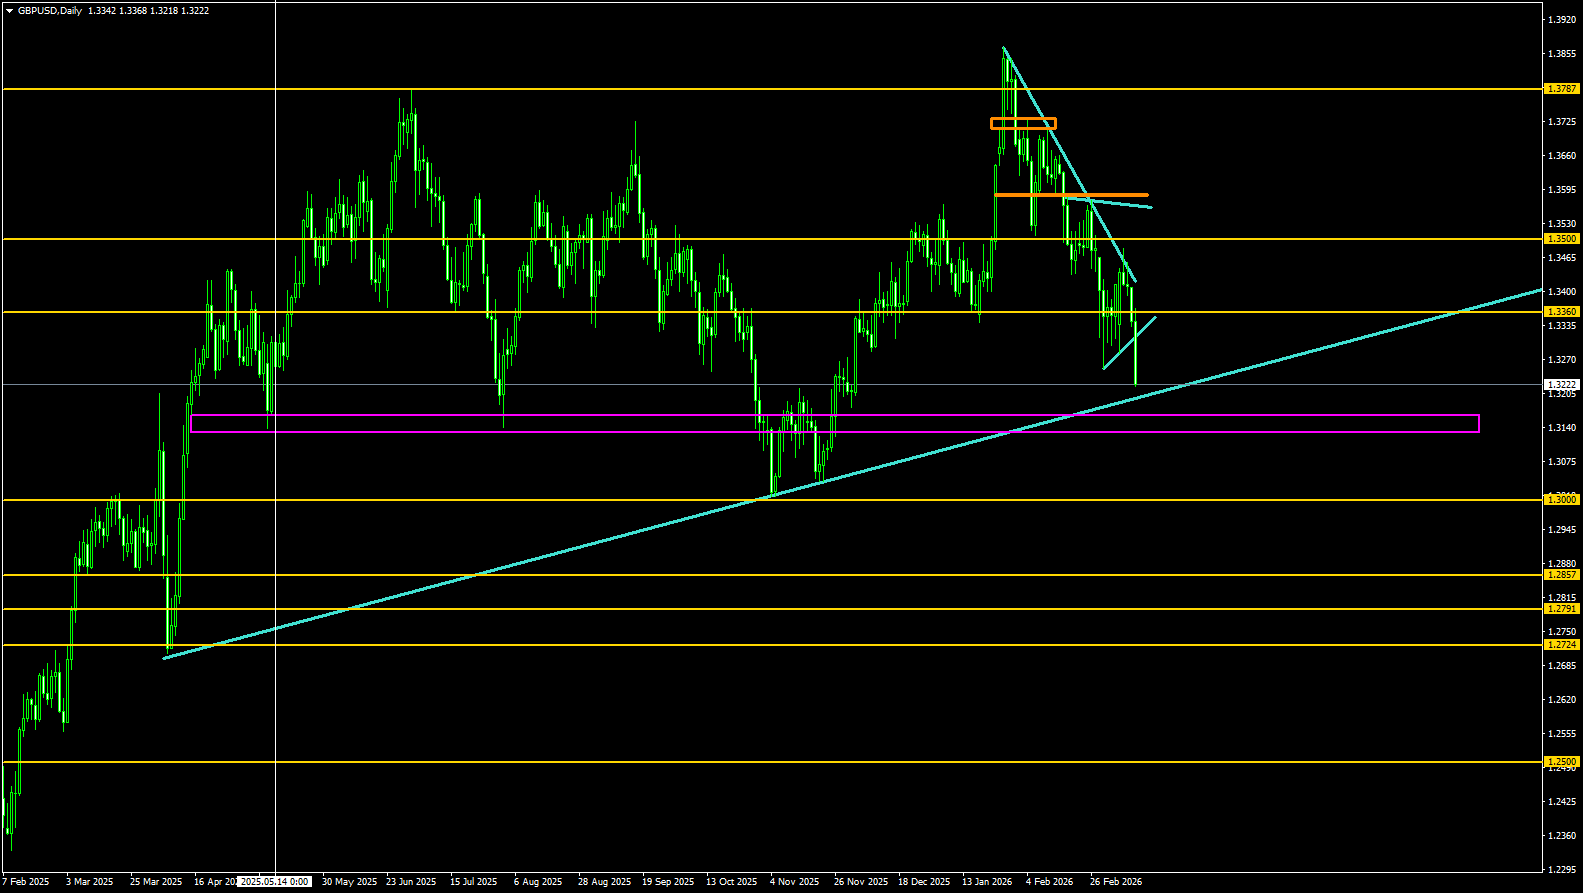
Task: Click the 7 Feb 2025 date label
Action: click(26, 882)
